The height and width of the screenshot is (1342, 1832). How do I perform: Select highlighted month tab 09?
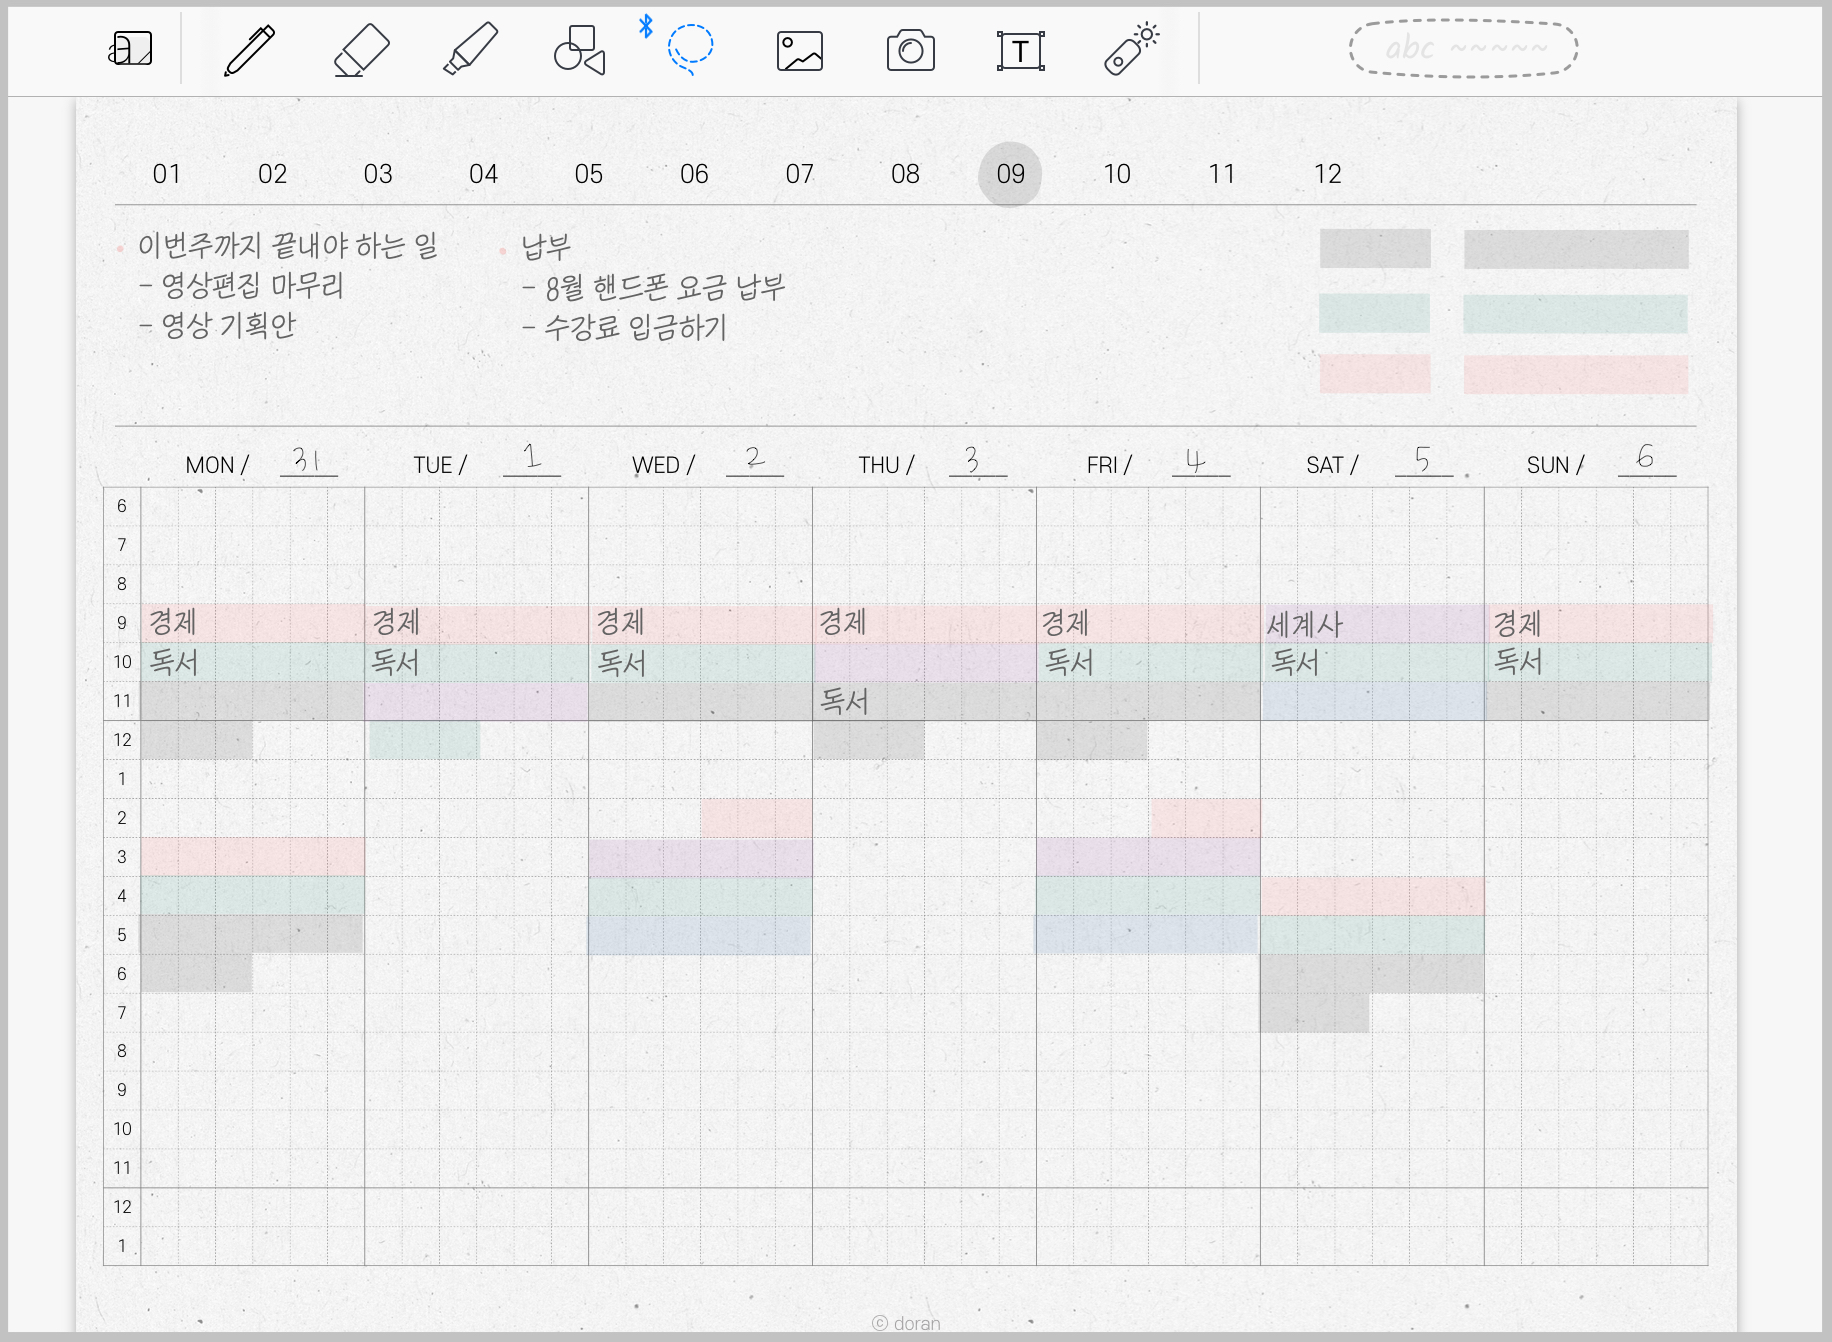point(1010,174)
